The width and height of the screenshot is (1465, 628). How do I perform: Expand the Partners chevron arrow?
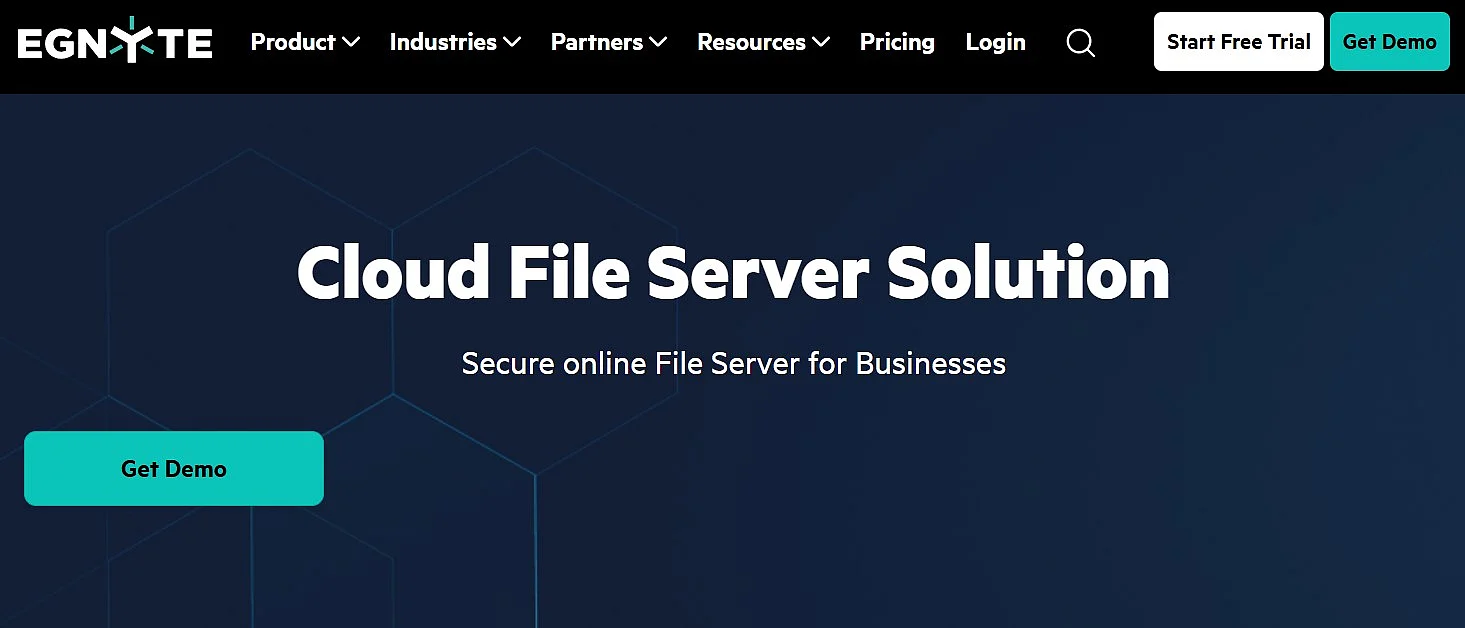[657, 43]
